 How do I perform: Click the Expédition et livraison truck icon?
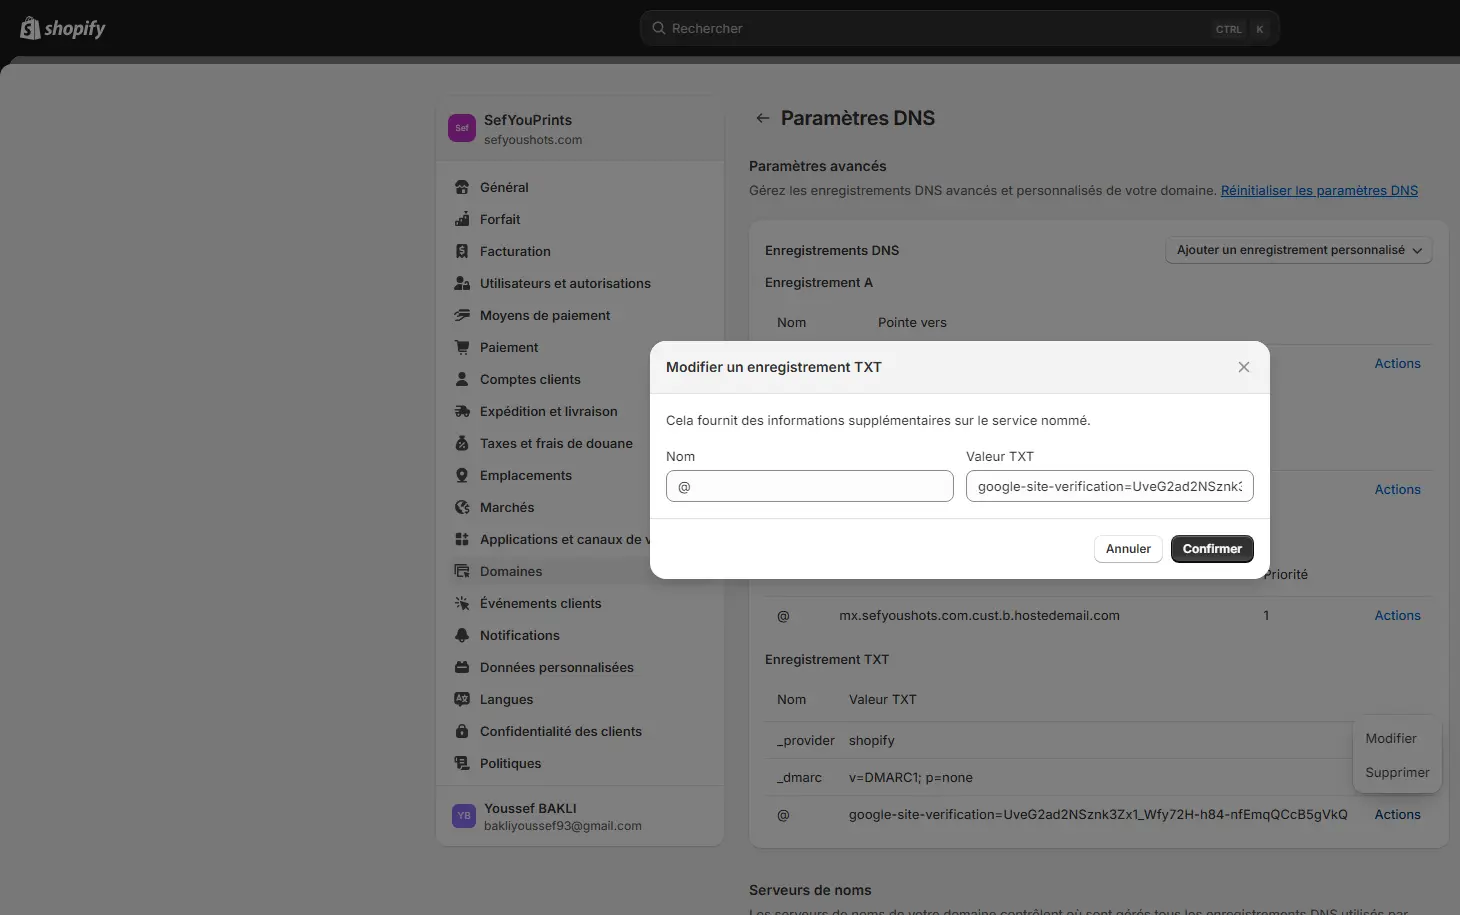coord(462,411)
